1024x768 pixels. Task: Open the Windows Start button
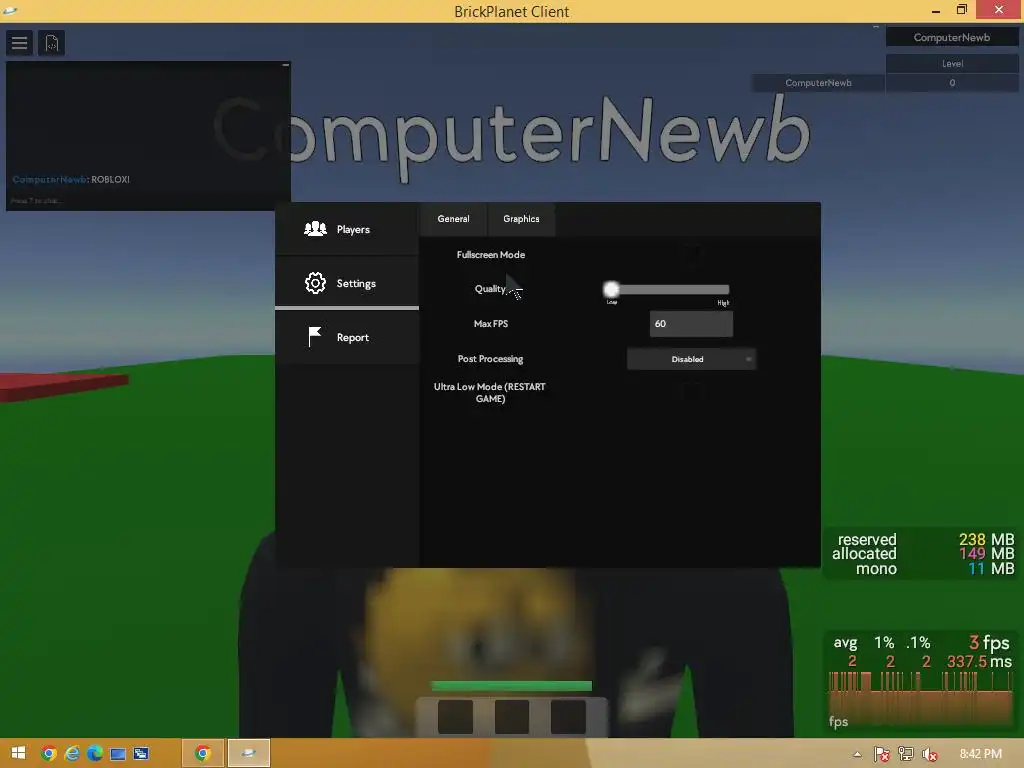click(x=18, y=753)
